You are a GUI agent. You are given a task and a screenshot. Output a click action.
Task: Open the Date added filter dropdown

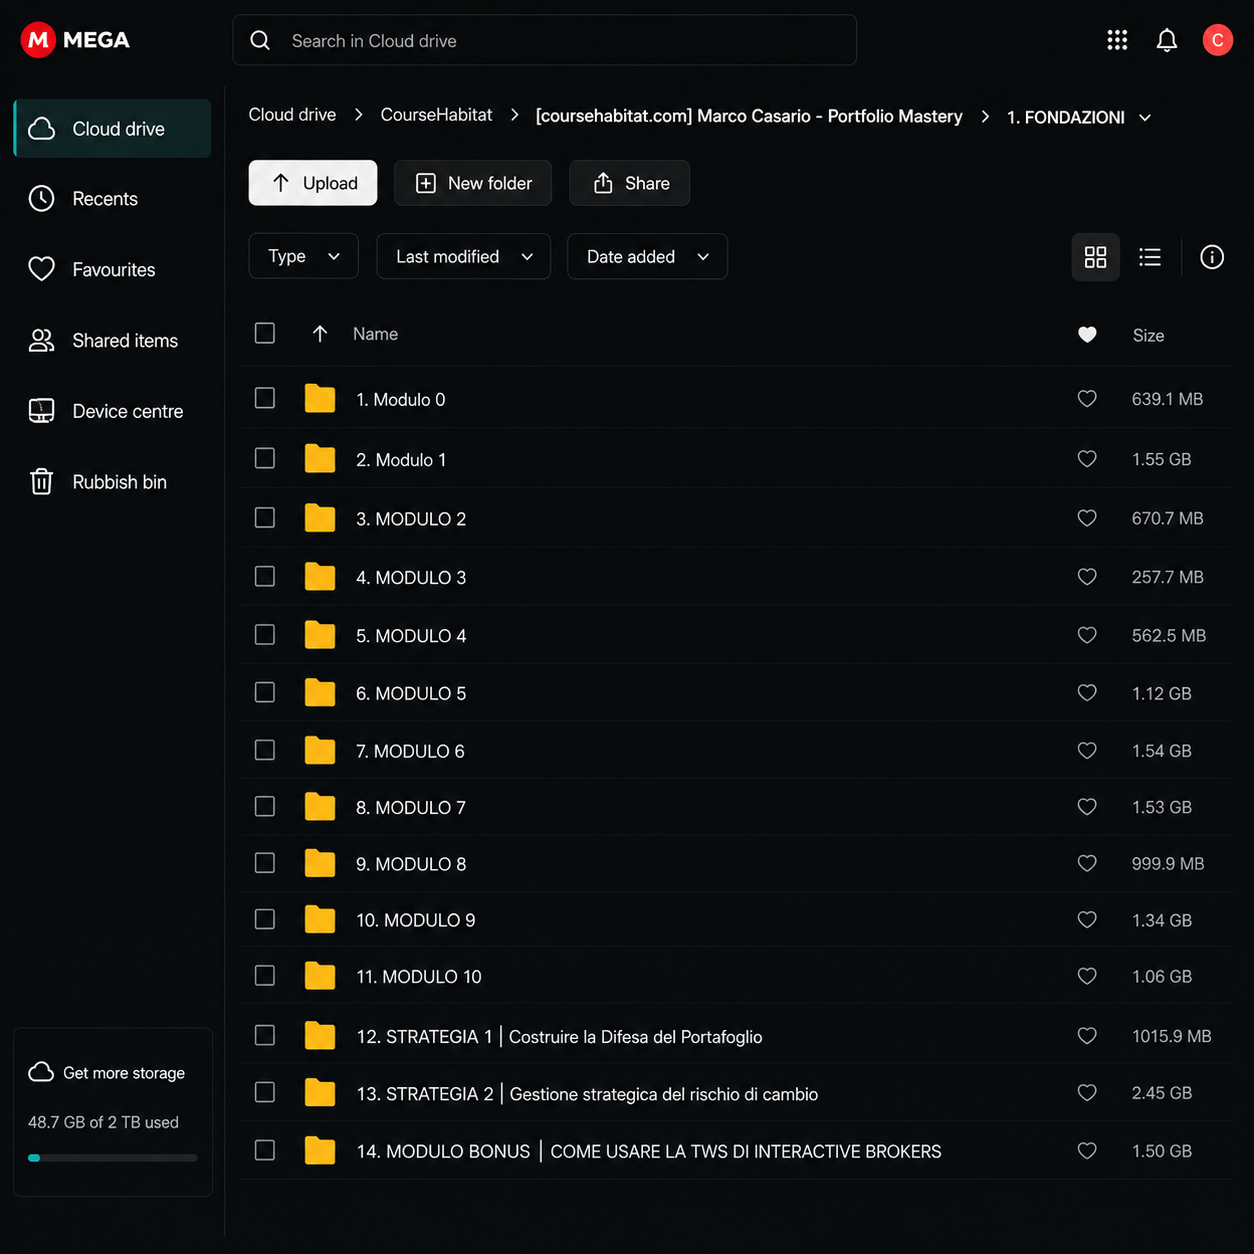647,257
